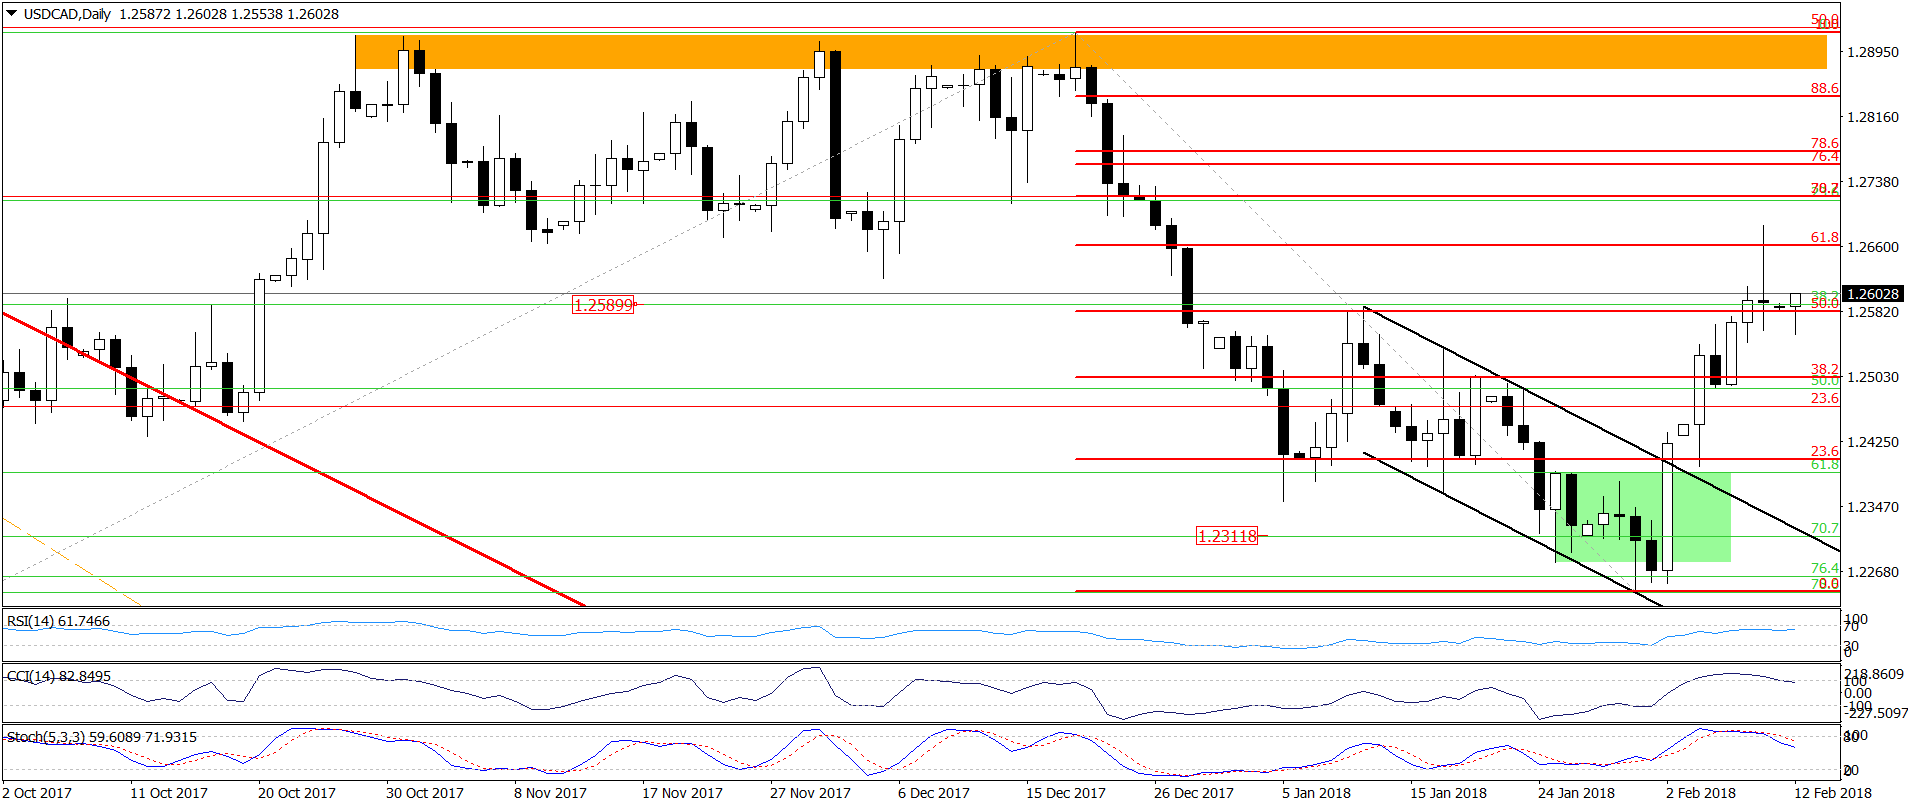Select the 1.25899 price label box
The width and height of the screenshot is (1908, 807).
pos(603,305)
